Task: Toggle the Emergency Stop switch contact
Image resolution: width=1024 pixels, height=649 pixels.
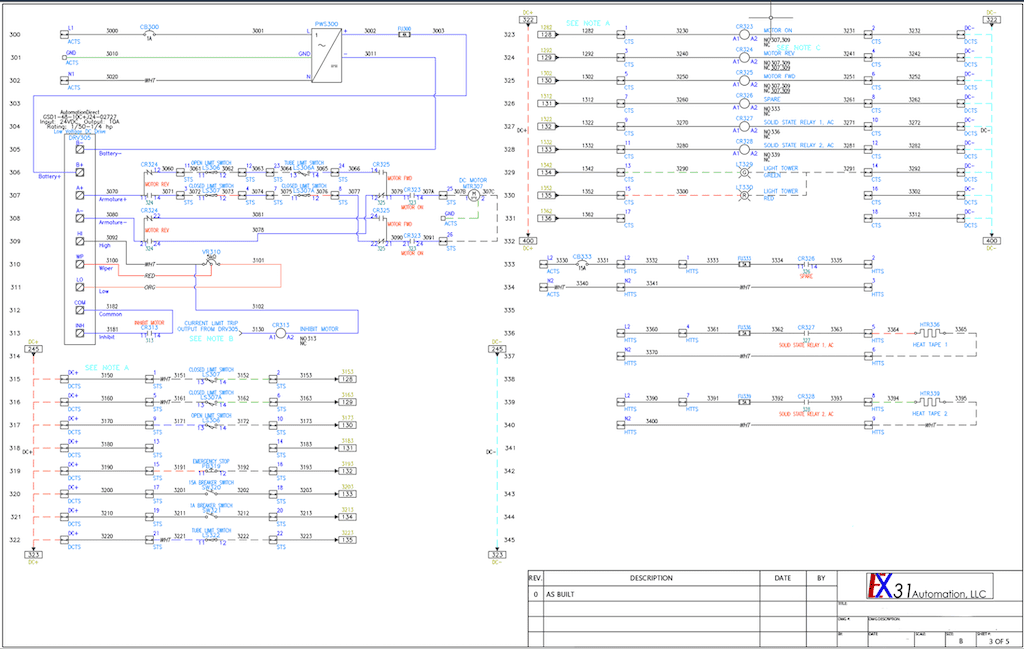Action: coord(211,471)
